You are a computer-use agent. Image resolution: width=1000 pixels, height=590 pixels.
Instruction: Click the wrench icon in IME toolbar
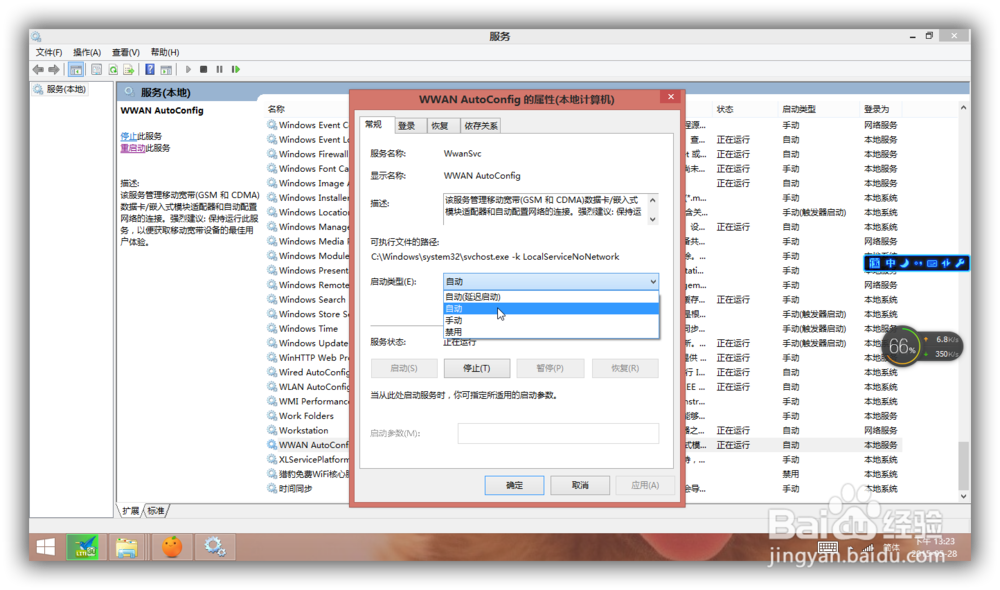pos(960,263)
